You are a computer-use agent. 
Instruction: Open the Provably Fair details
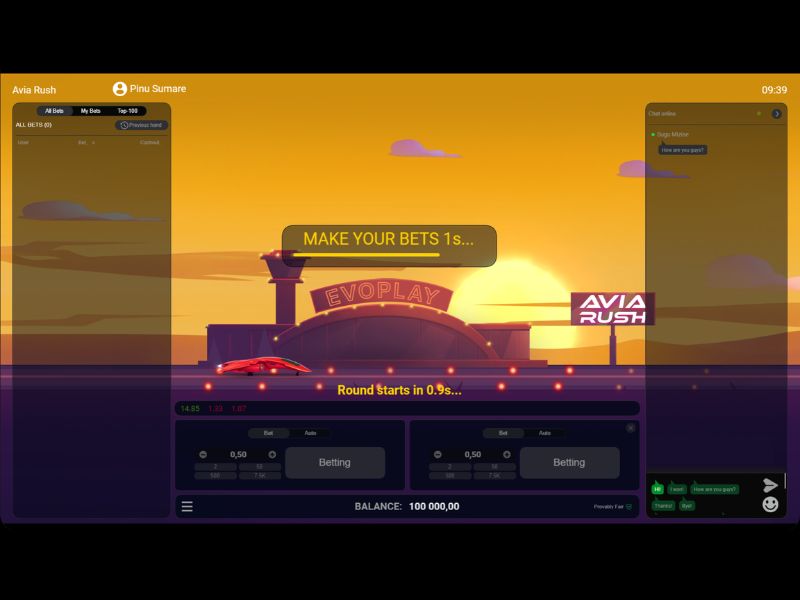(610, 506)
